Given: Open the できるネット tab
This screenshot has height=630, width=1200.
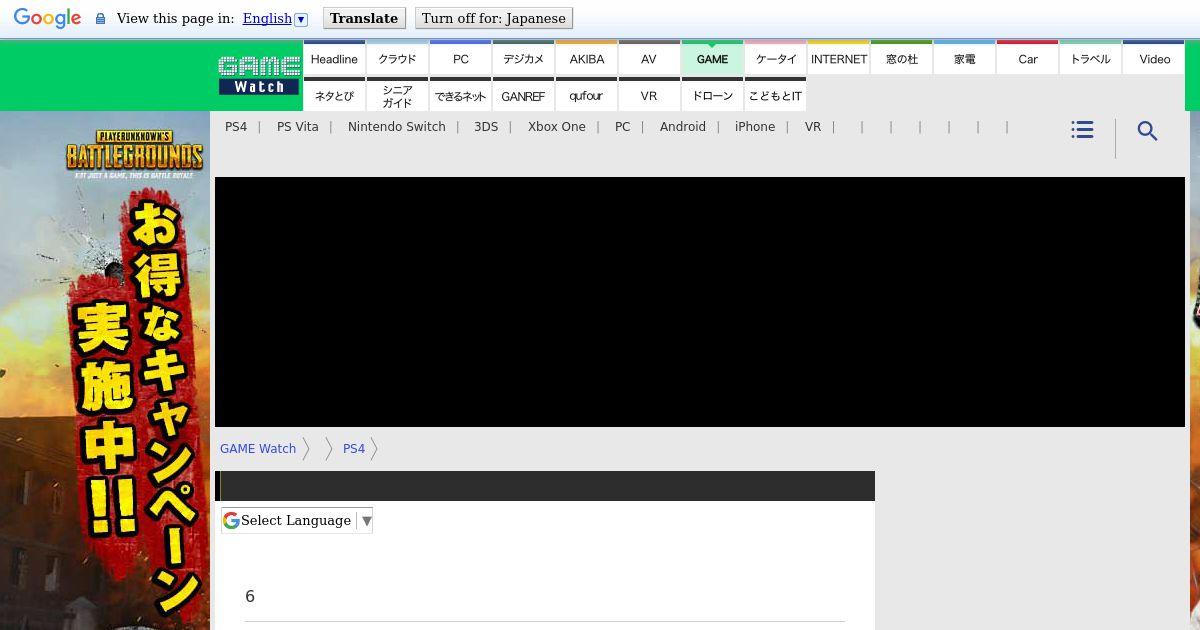Looking at the screenshot, I should 460,94.
